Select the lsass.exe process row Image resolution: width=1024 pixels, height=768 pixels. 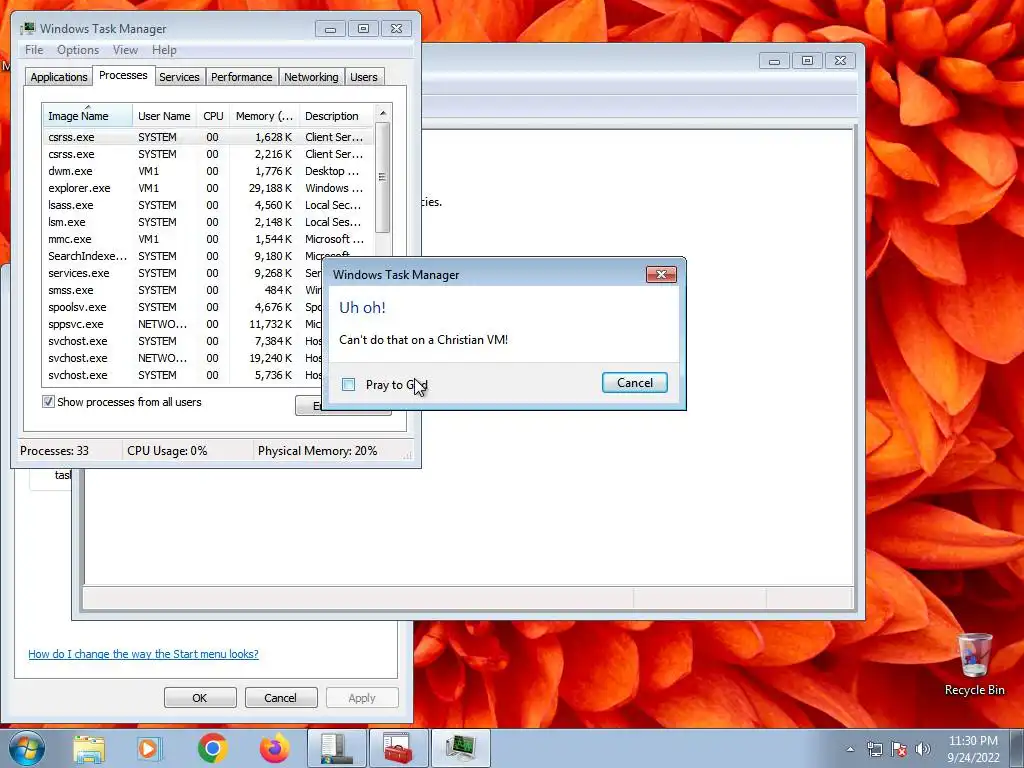click(x=208, y=205)
